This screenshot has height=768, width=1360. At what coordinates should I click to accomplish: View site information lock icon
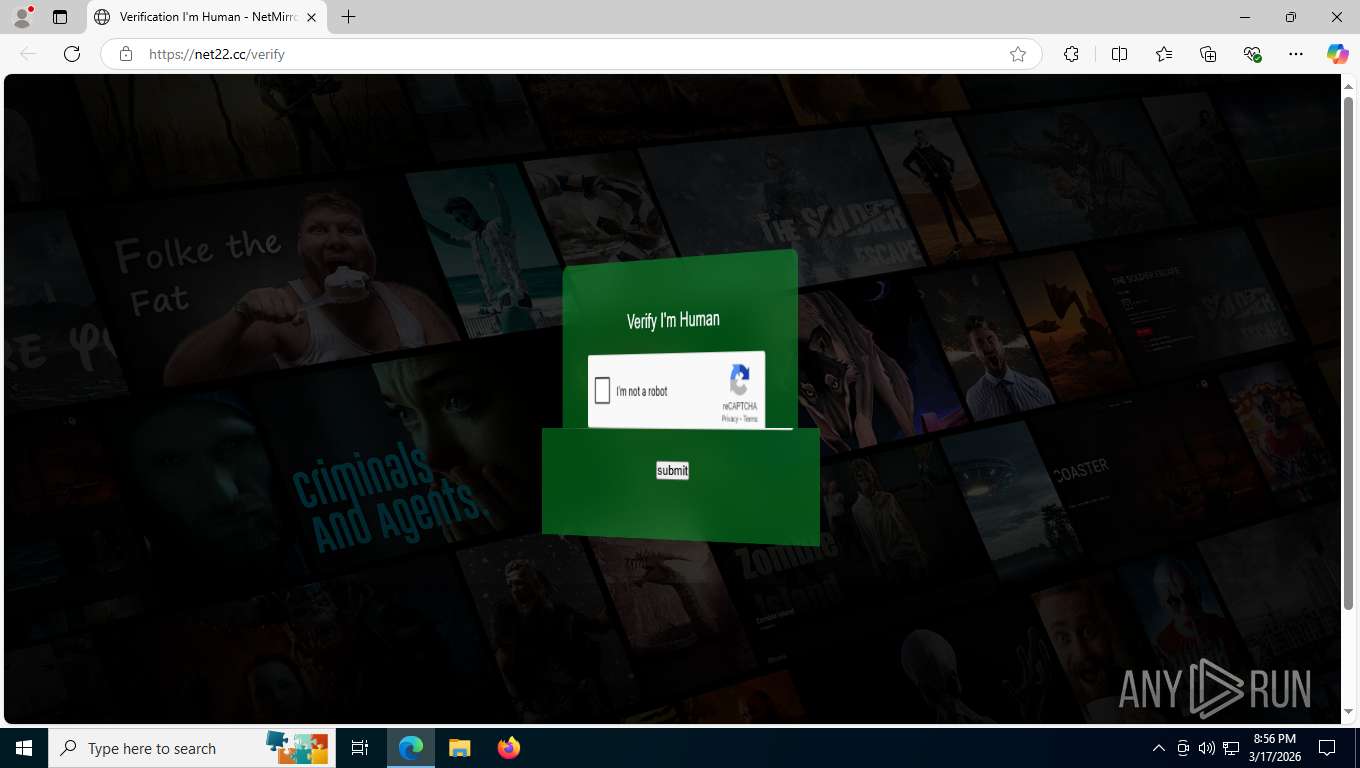point(126,54)
